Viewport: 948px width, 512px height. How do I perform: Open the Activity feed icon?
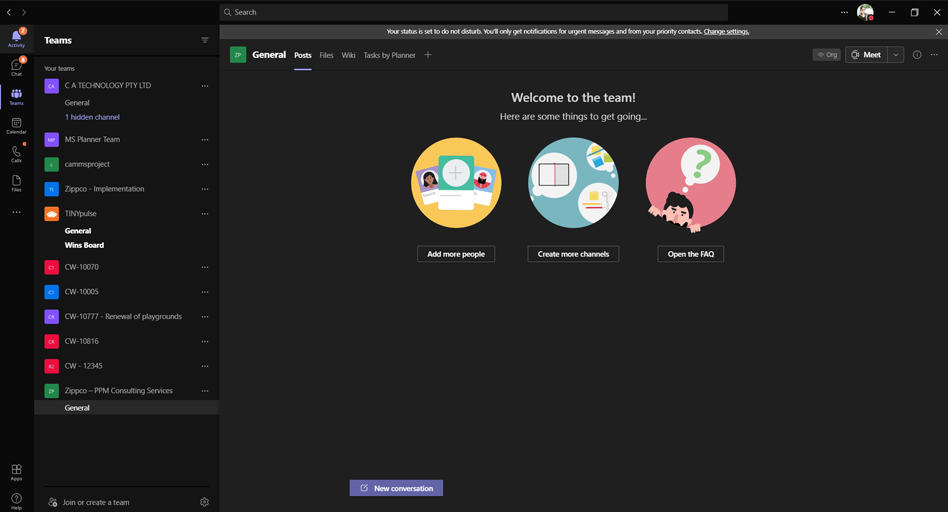click(16, 37)
